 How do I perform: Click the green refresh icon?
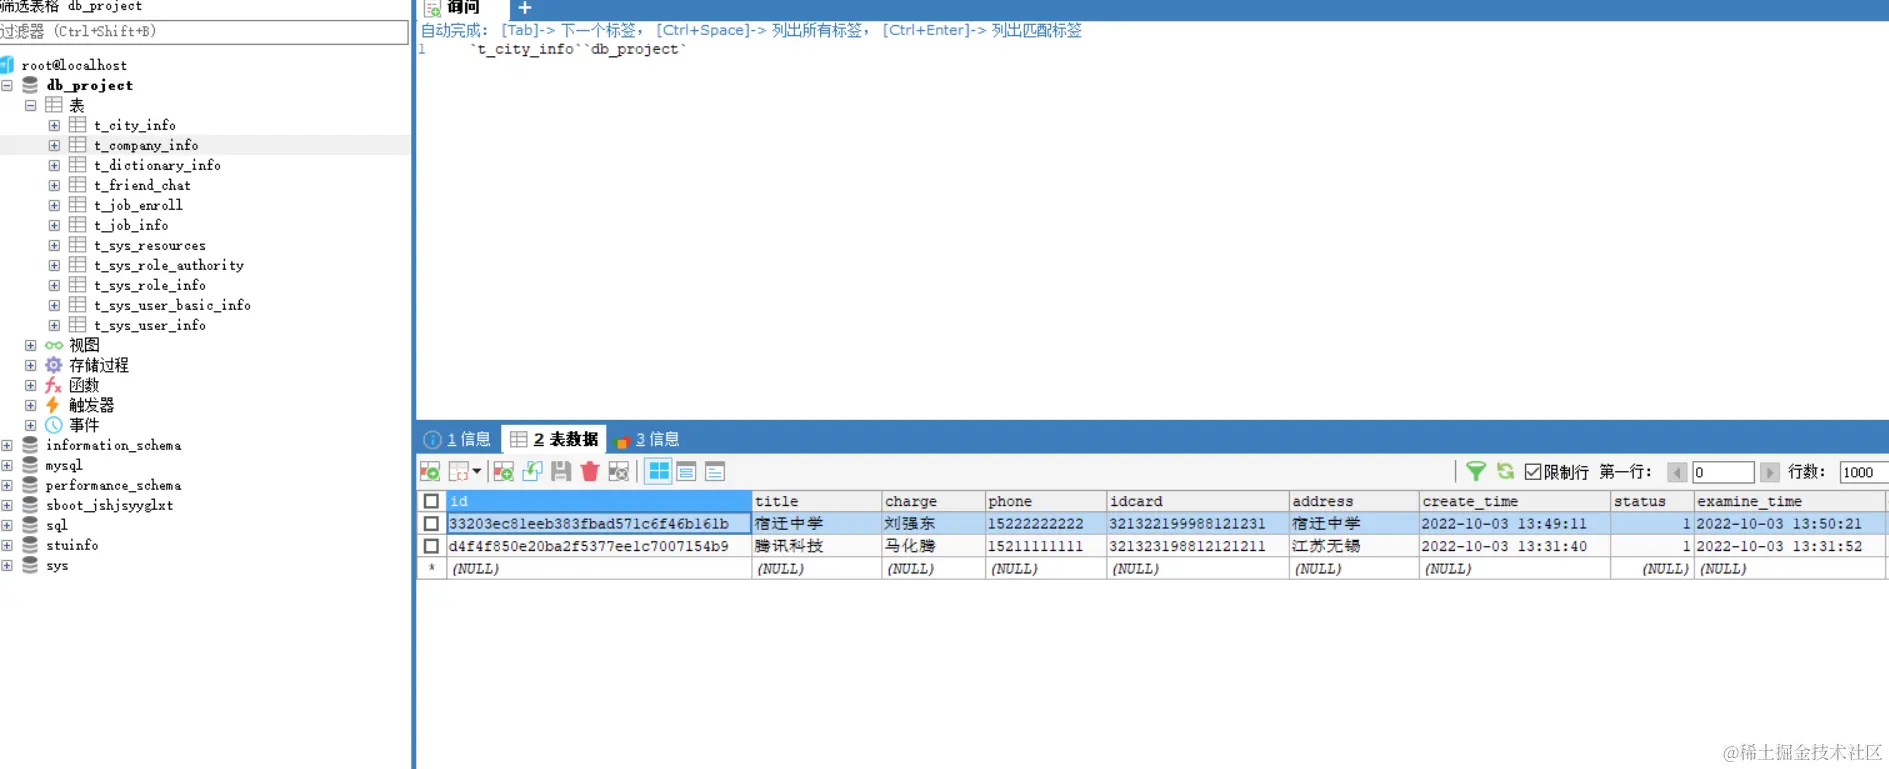(1505, 471)
